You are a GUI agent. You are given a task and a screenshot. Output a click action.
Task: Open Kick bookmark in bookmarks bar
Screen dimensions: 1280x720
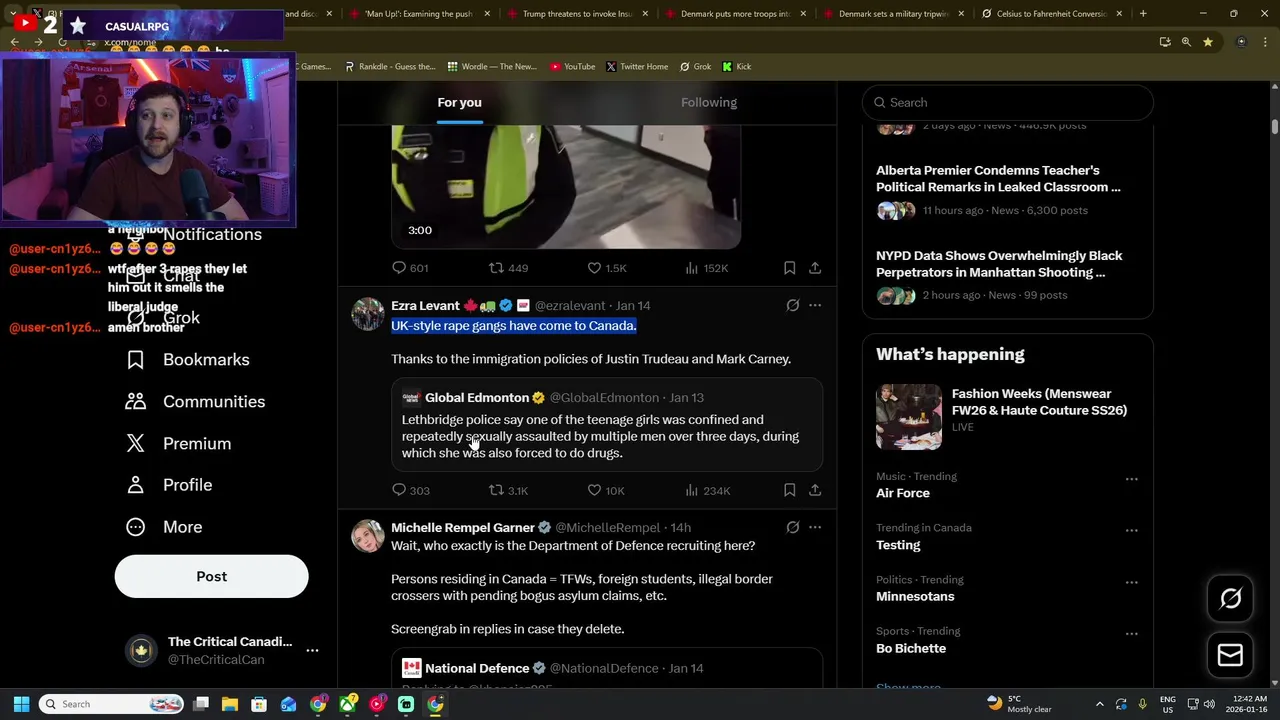tap(736, 67)
